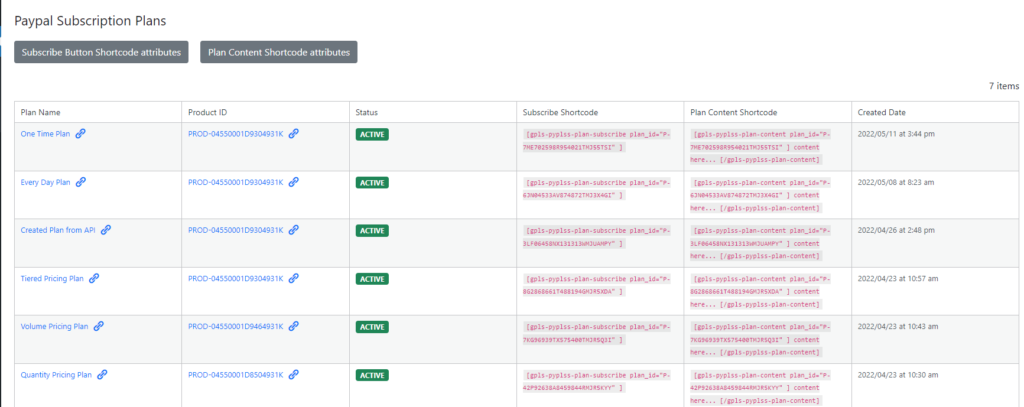Open PROD-04550001D9464931K product link
Screen dimensions: 1024x407
click(236, 327)
